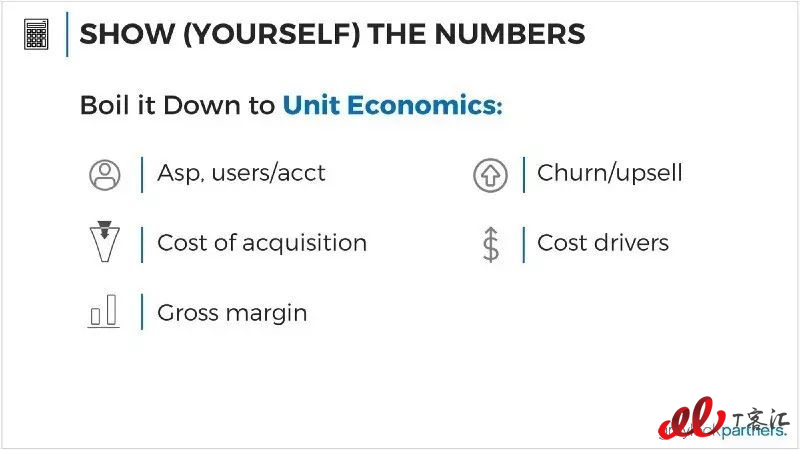
Task: Select the 'Gross margin' text
Action: pyautogui.click(x=232, y=313)
